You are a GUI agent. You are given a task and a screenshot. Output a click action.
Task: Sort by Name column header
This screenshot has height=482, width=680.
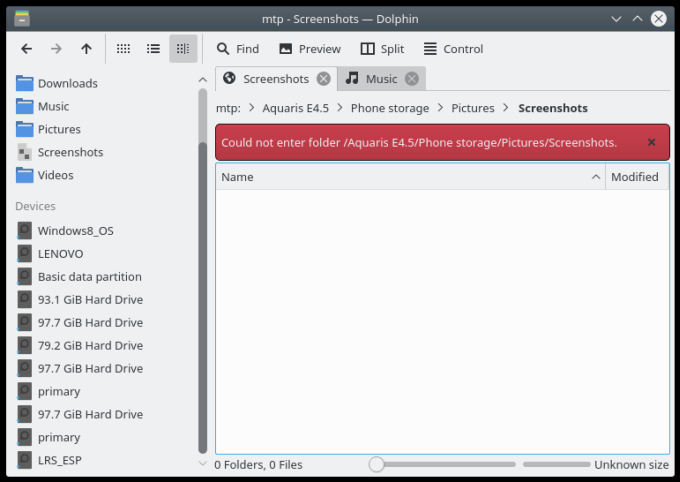click(x=410, y=177)
